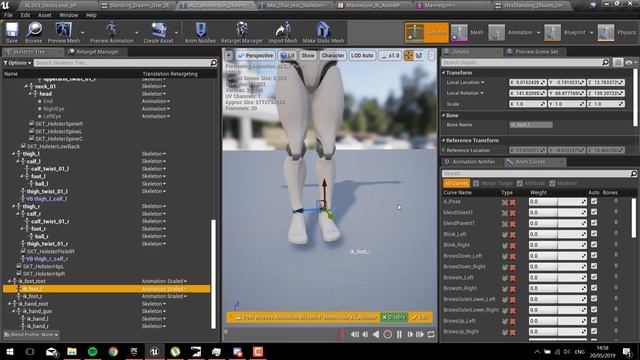Open the Retarget Manager toolbar icon
Screen dimensions: 640x360
tap(242, 33)
